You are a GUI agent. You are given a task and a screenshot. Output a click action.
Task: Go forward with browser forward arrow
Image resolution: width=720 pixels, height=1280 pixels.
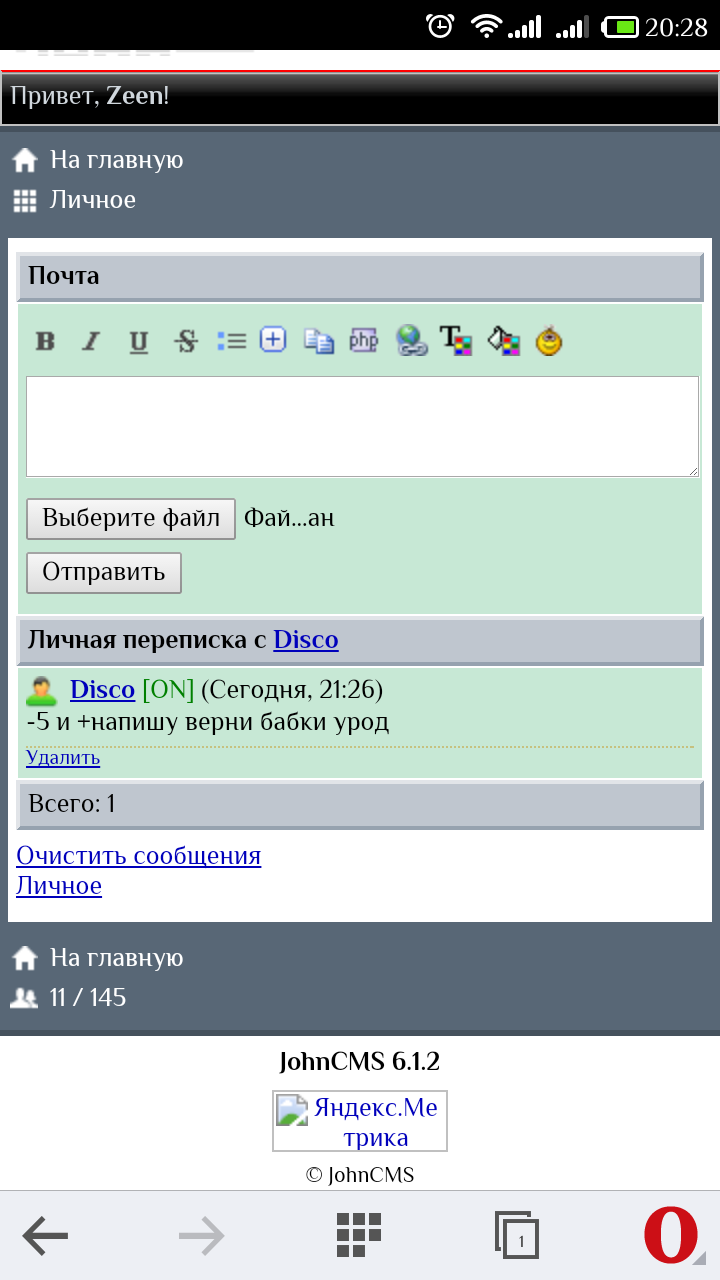pyautogui.click(x=202, y=1236)
